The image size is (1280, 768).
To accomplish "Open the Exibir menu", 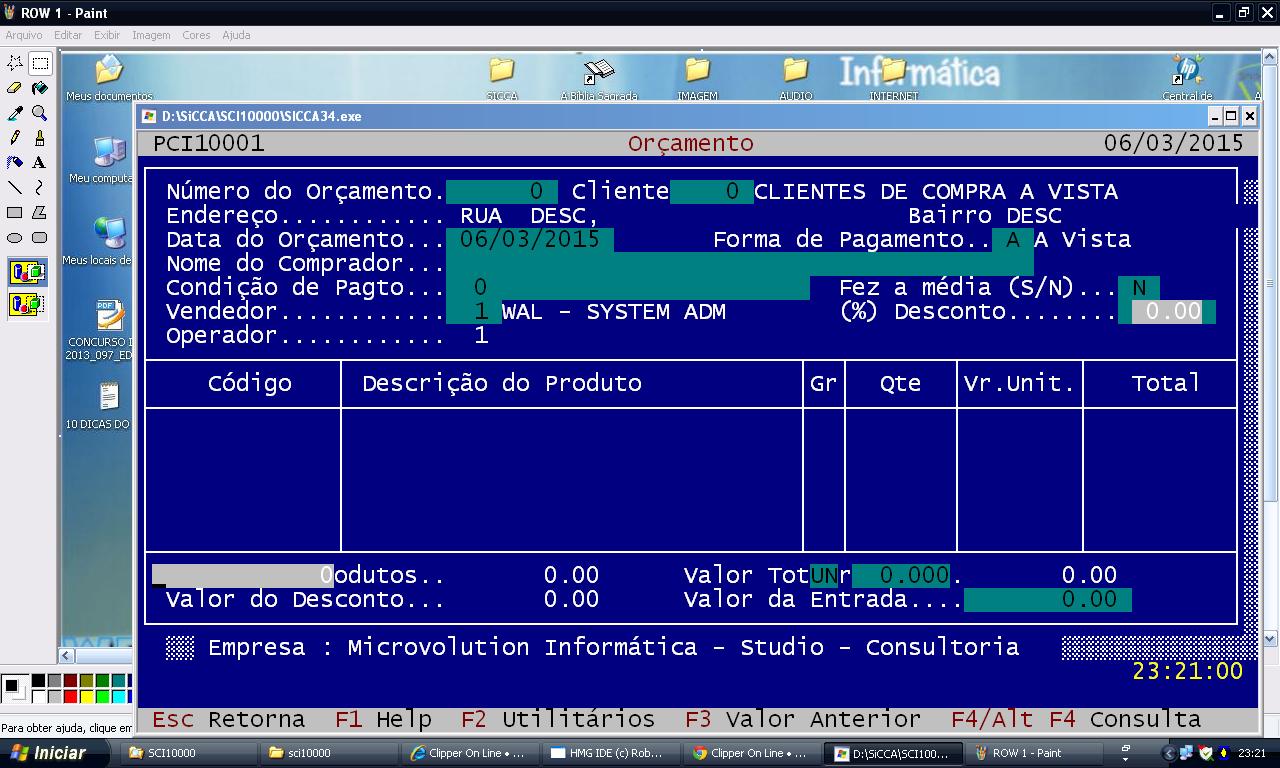I will [107, 35].
